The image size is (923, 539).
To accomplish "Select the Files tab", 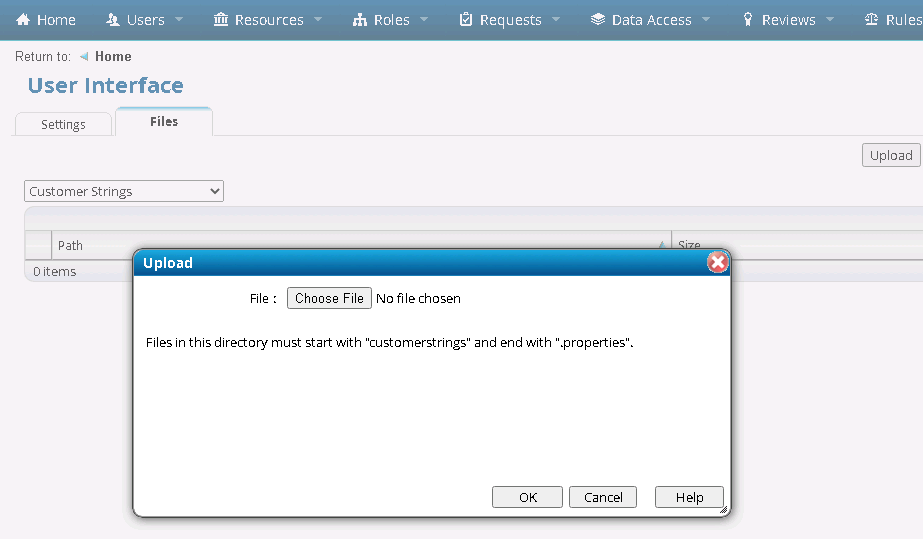I will click(x=164, y=122).
